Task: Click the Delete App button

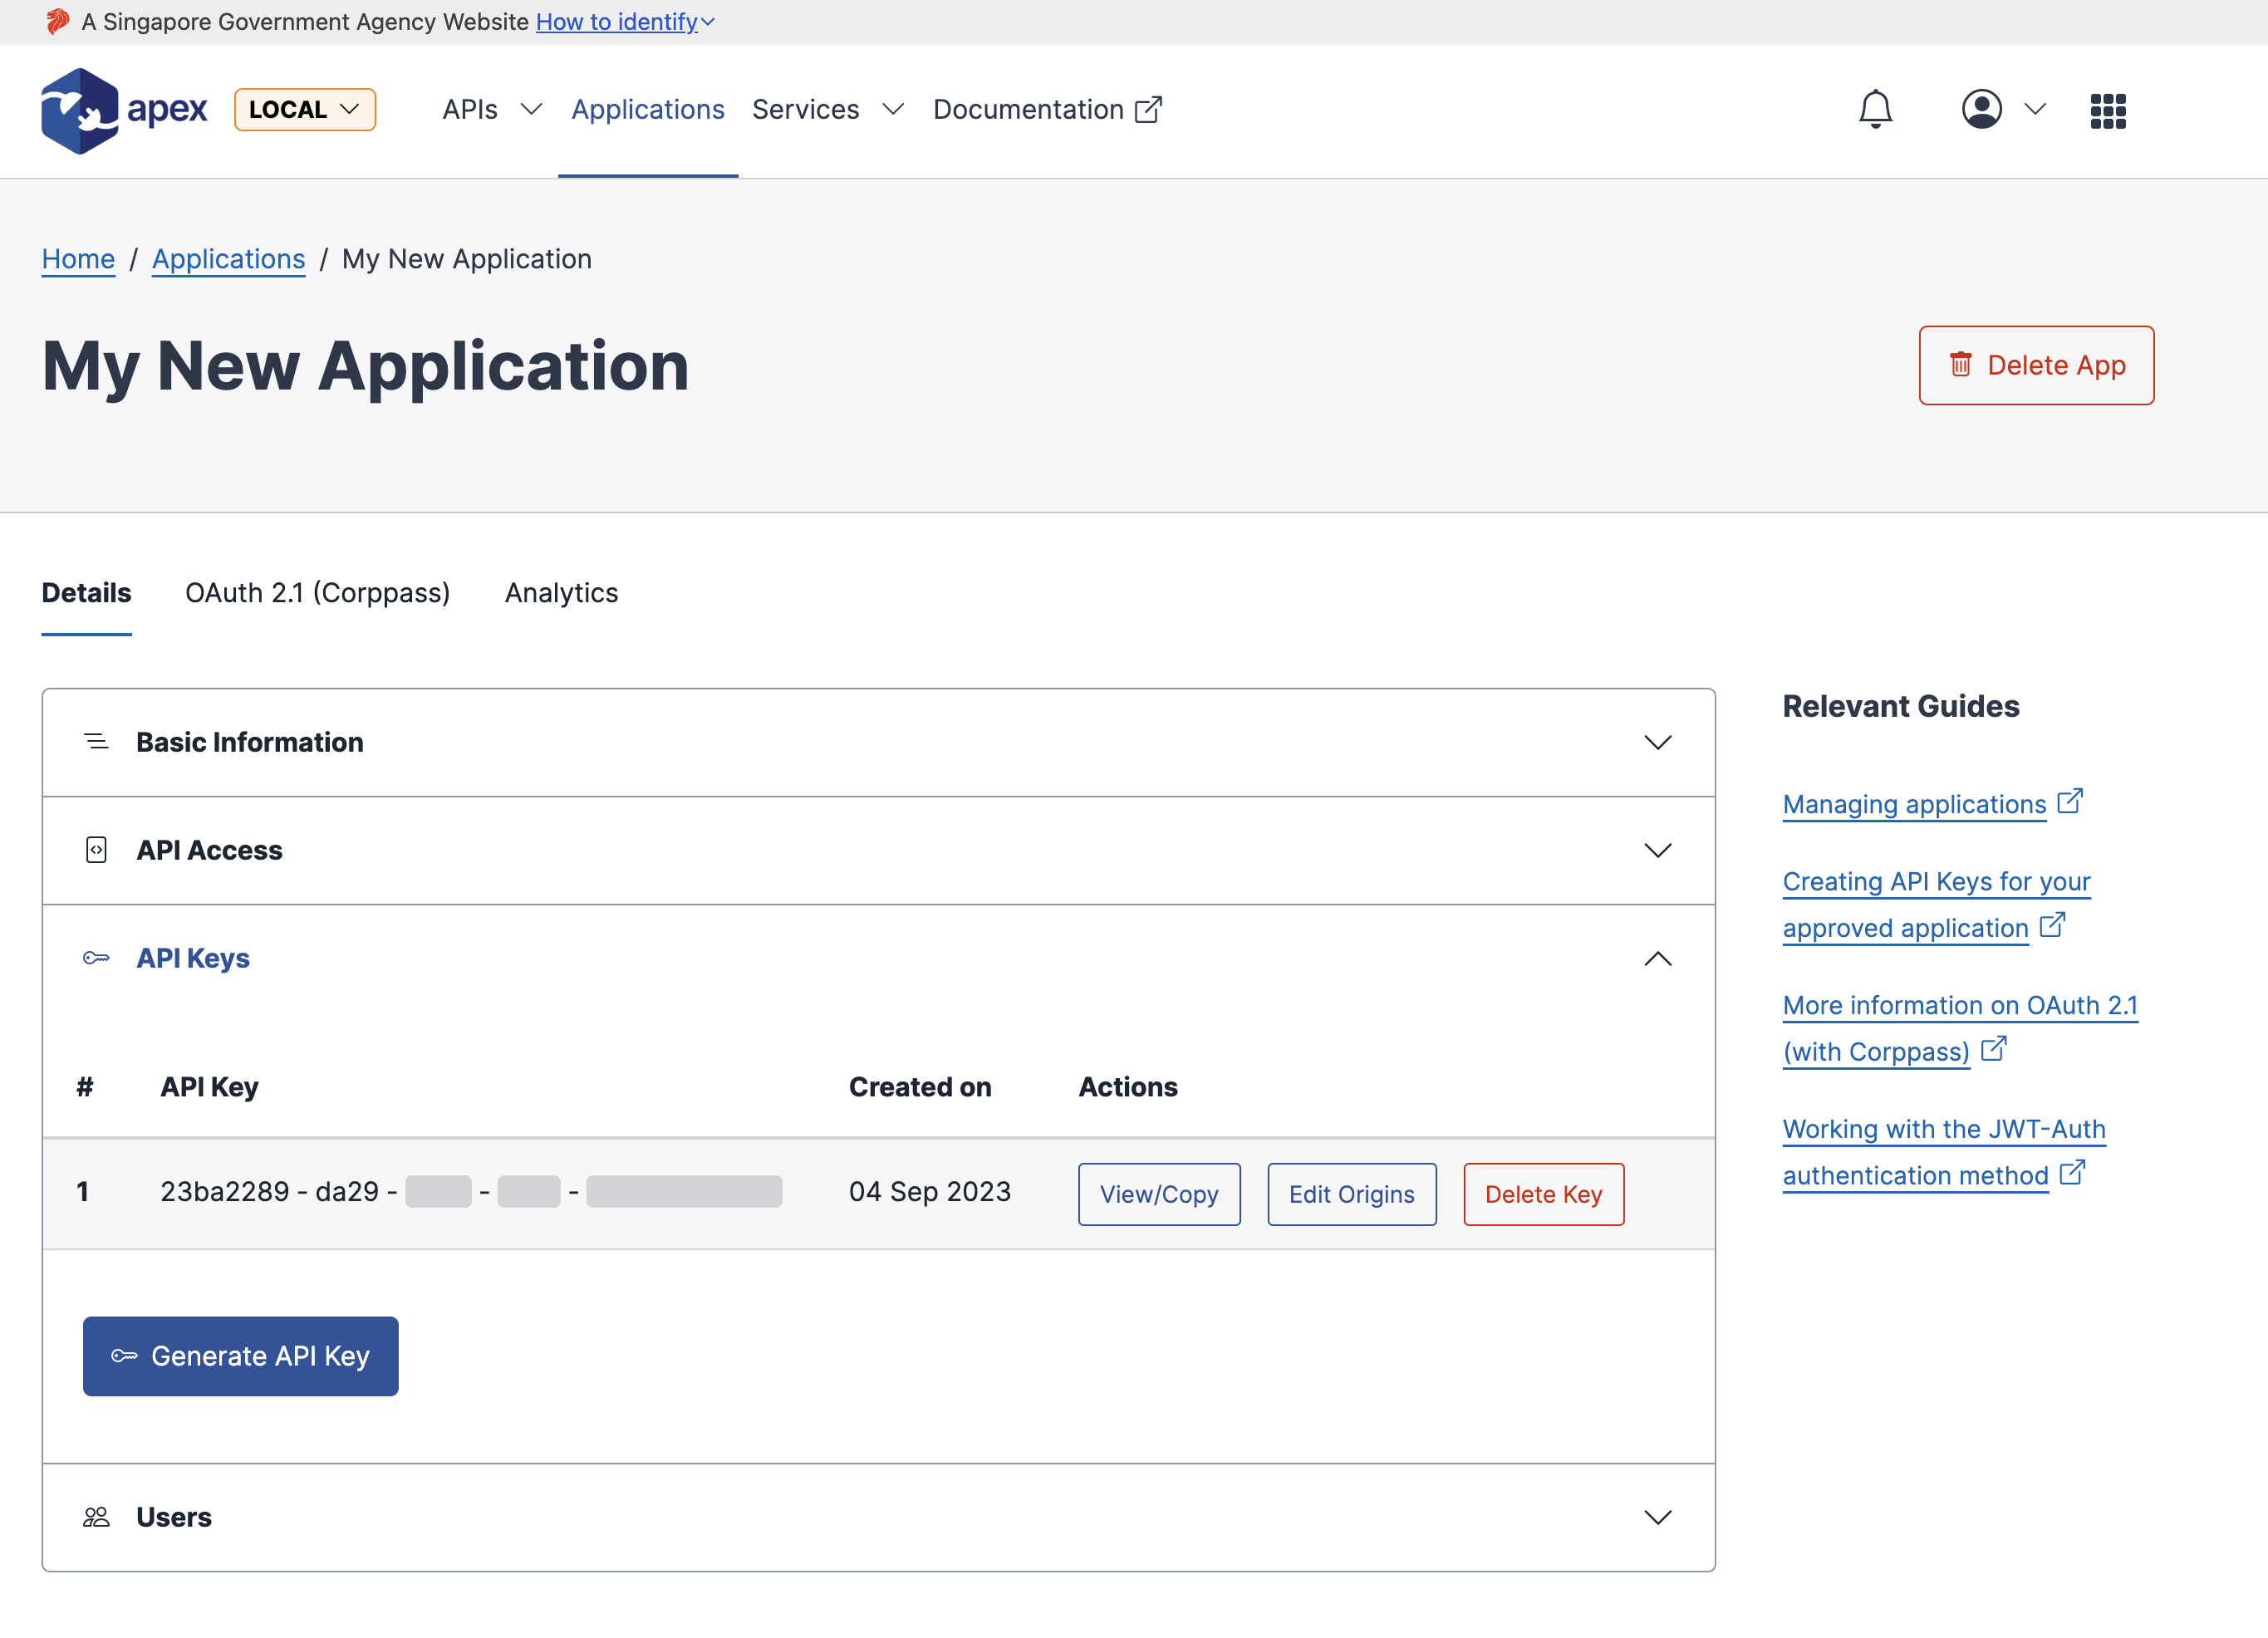Action: (x=2036, y=365)
